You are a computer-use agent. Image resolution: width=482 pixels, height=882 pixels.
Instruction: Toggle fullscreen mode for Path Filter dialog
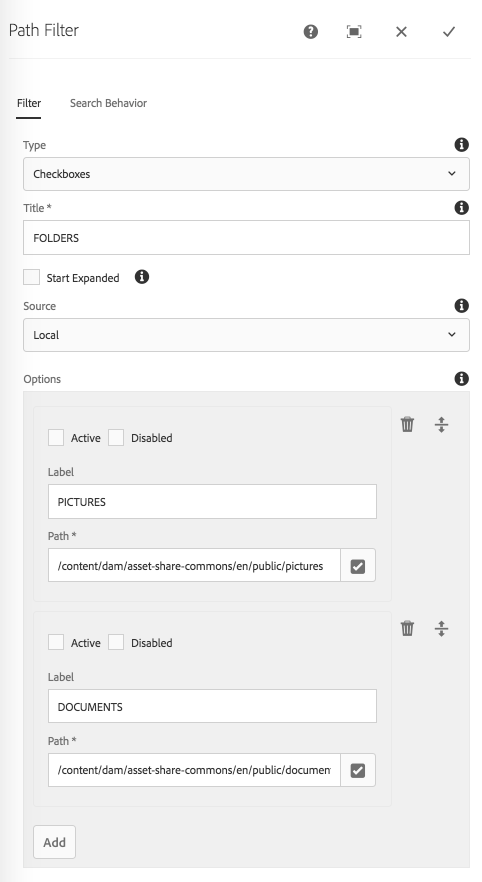tap(354, 32)
